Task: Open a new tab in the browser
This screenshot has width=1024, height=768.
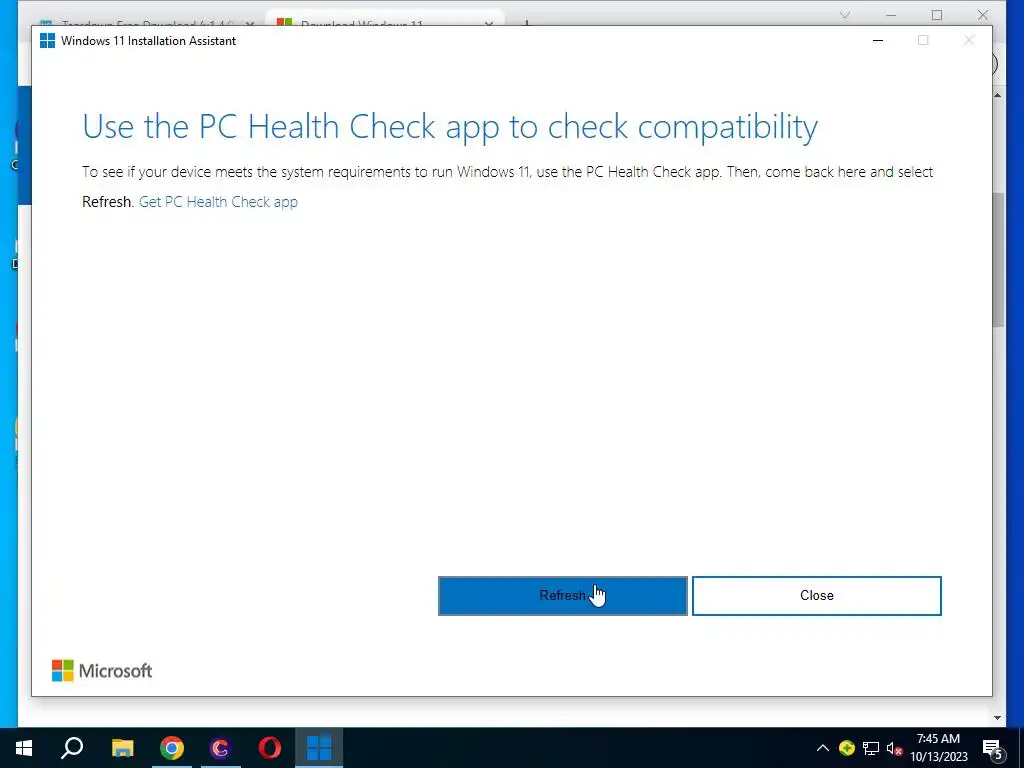Action: coord(526,24)
